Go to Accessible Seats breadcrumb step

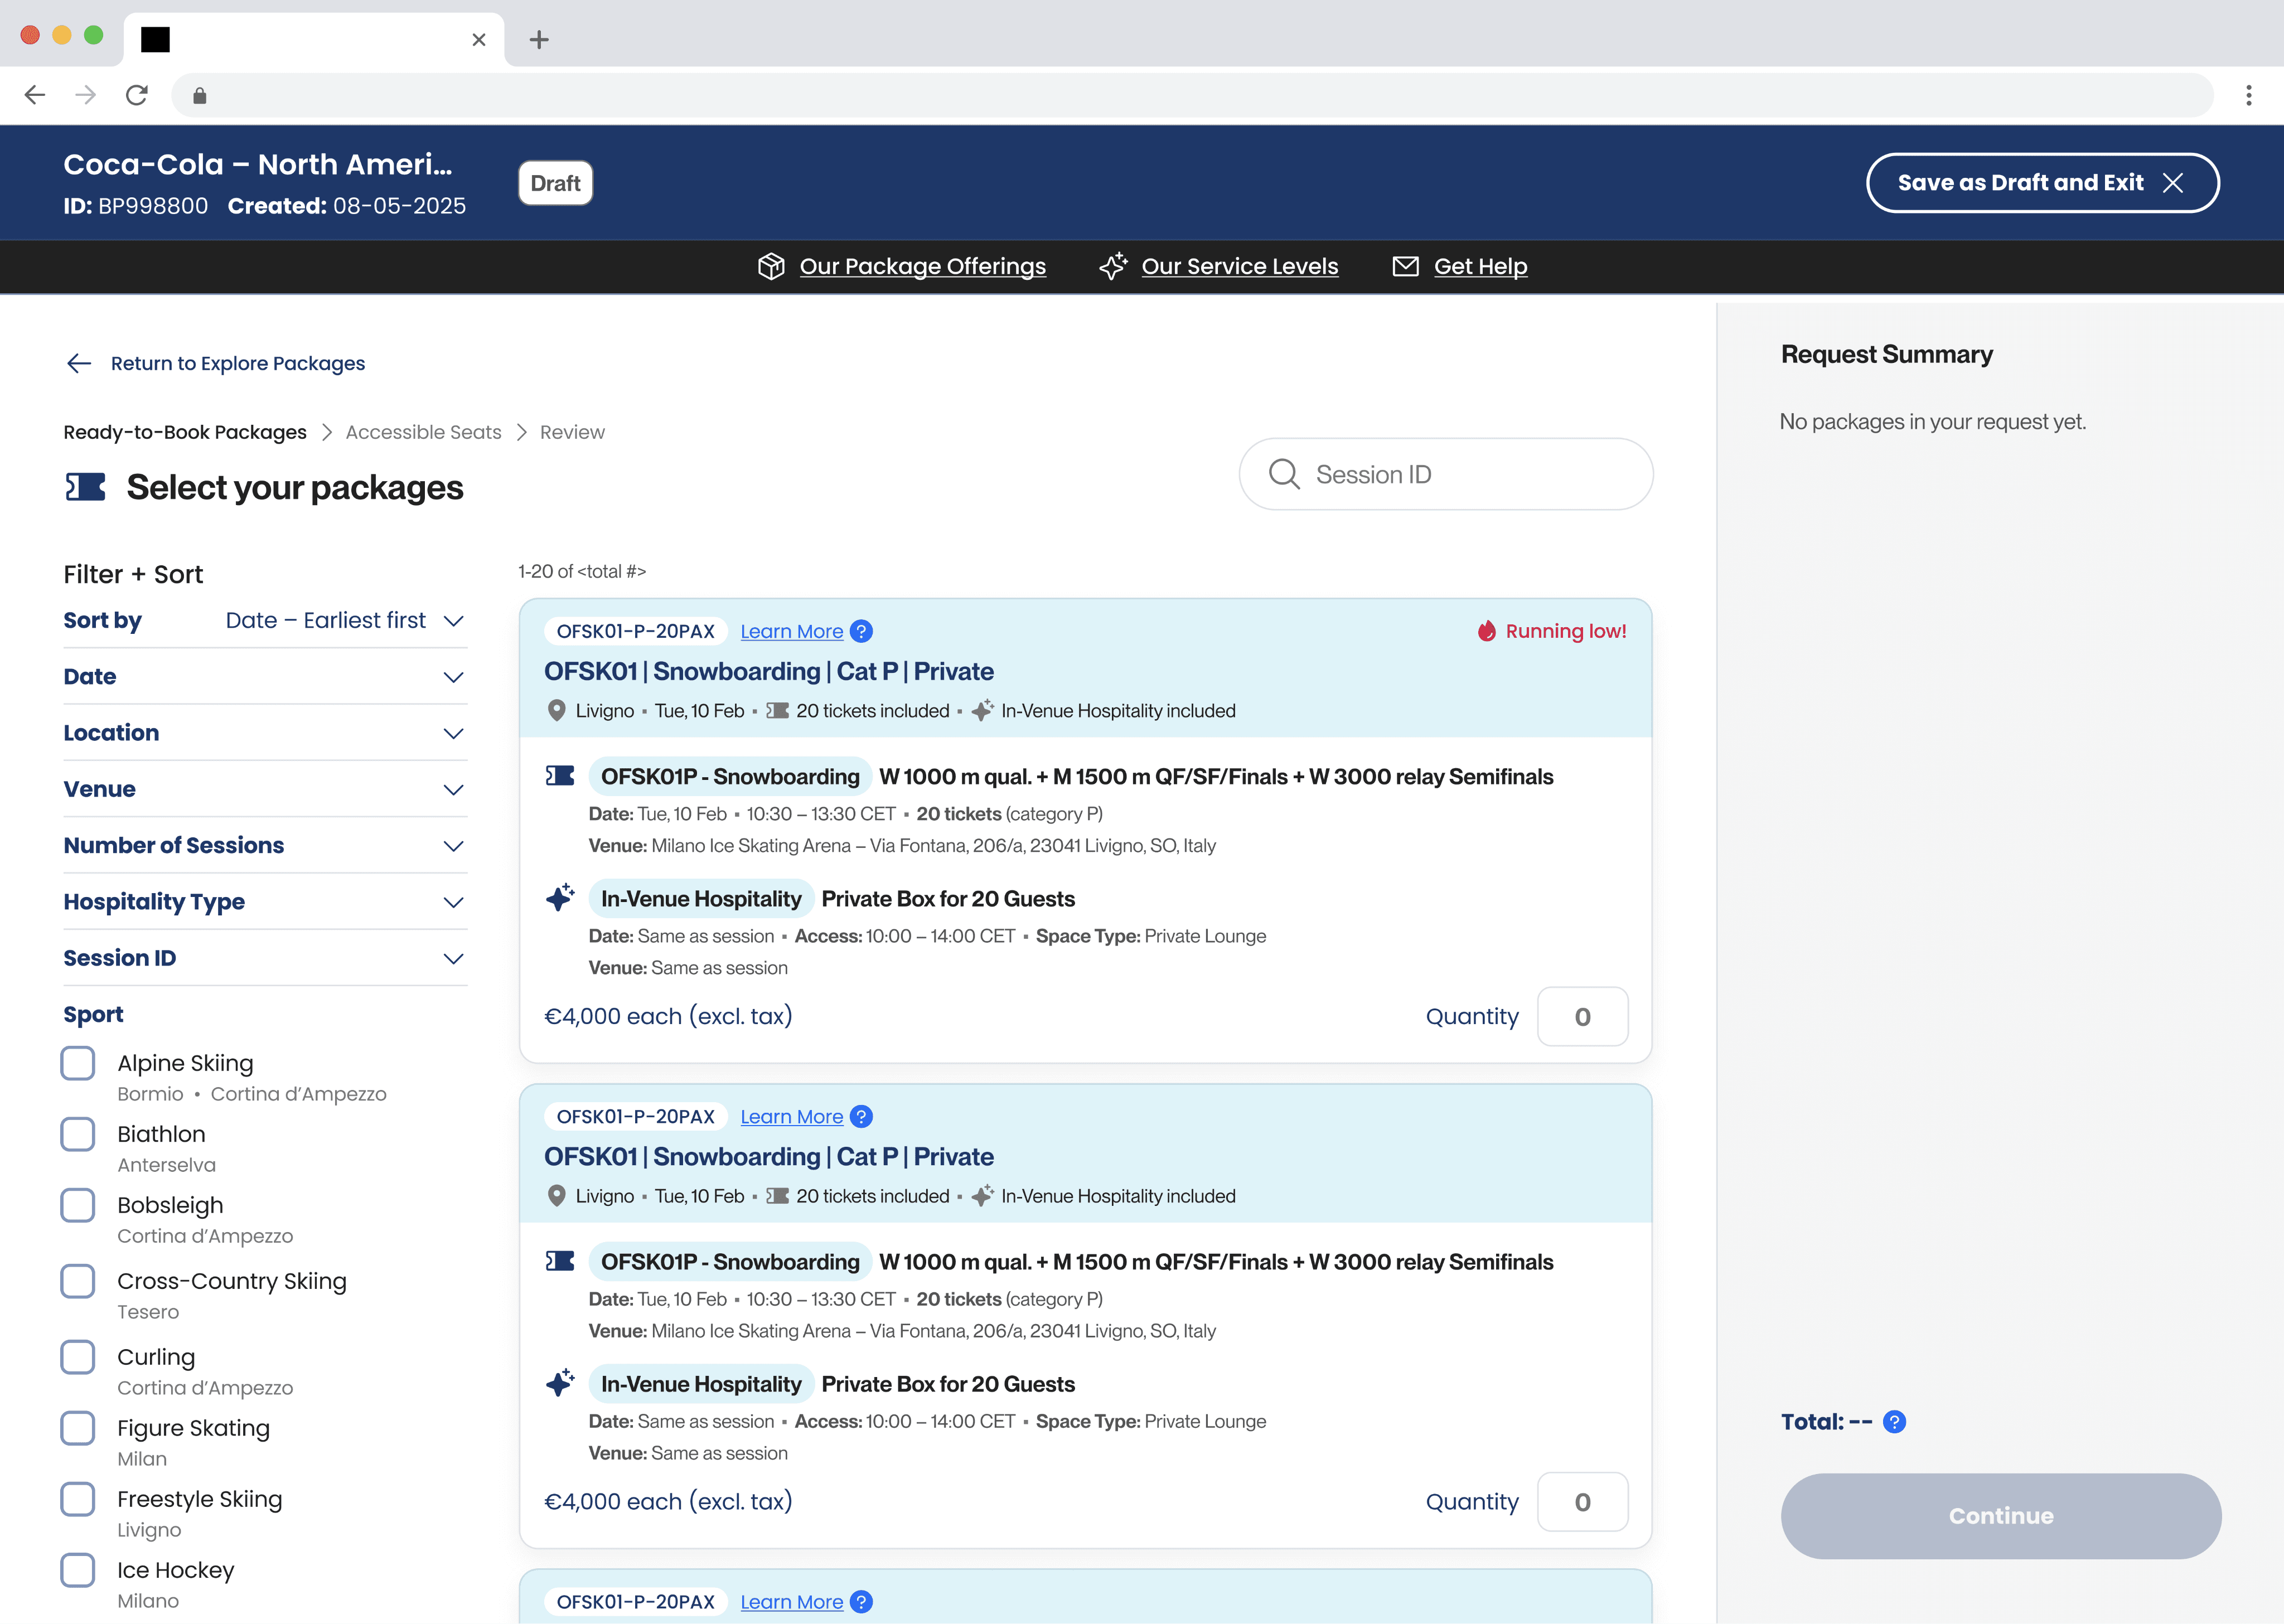coord(423,432)
